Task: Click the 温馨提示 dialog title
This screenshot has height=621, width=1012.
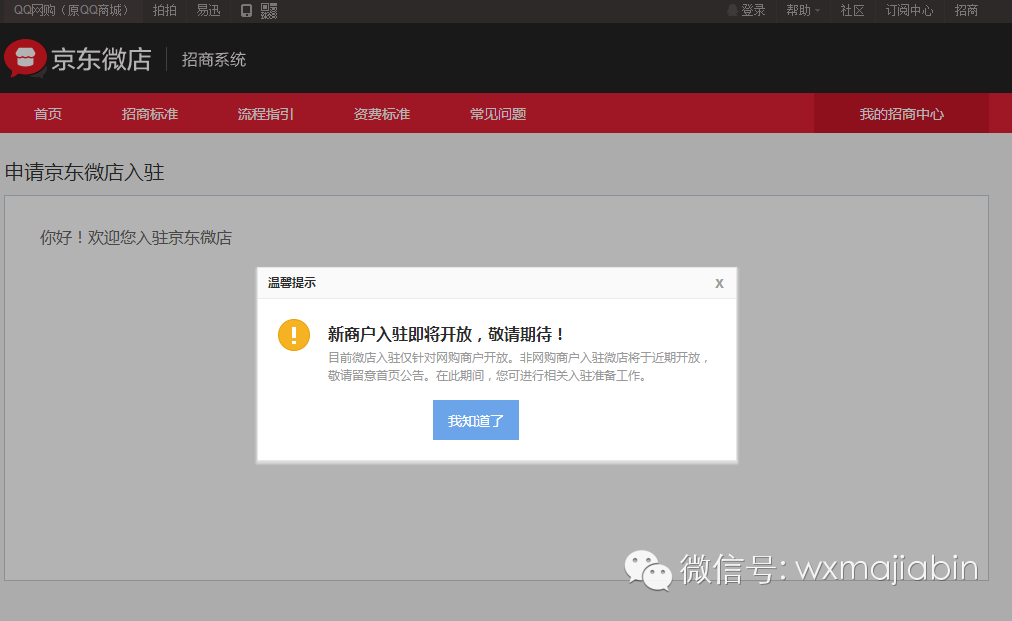Action: coord(292,283)
